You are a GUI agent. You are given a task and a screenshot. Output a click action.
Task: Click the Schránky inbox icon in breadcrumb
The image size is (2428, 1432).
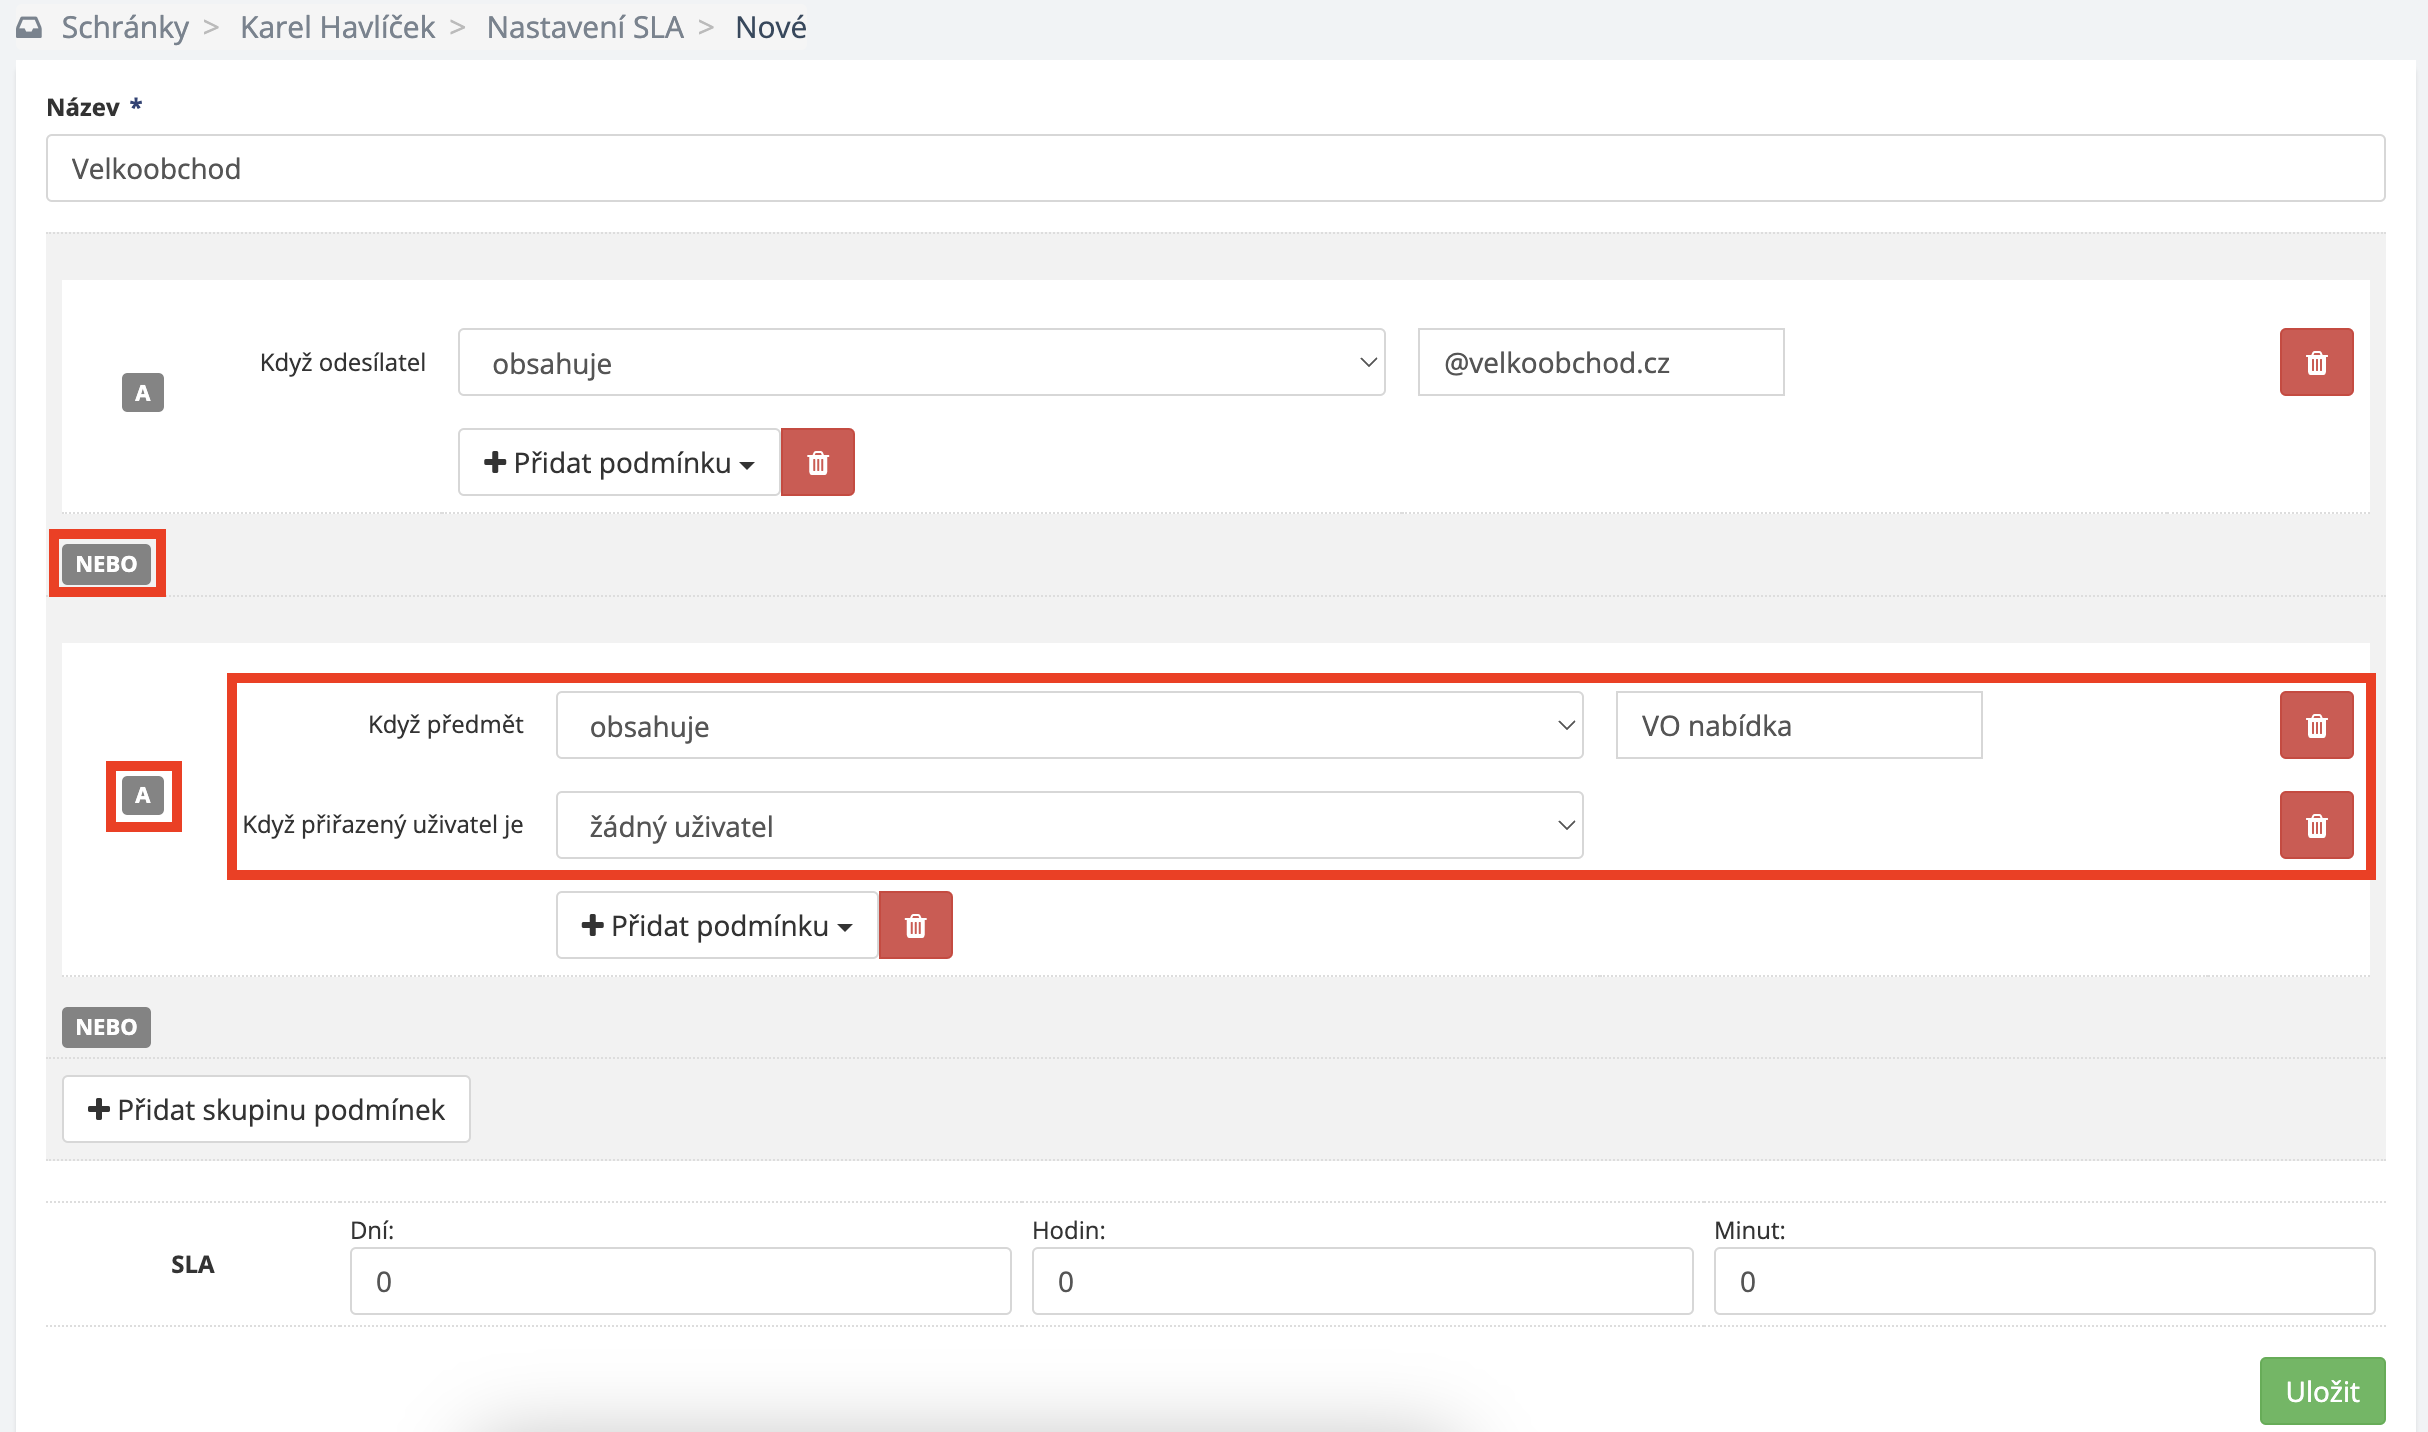(x=29, y=27)
